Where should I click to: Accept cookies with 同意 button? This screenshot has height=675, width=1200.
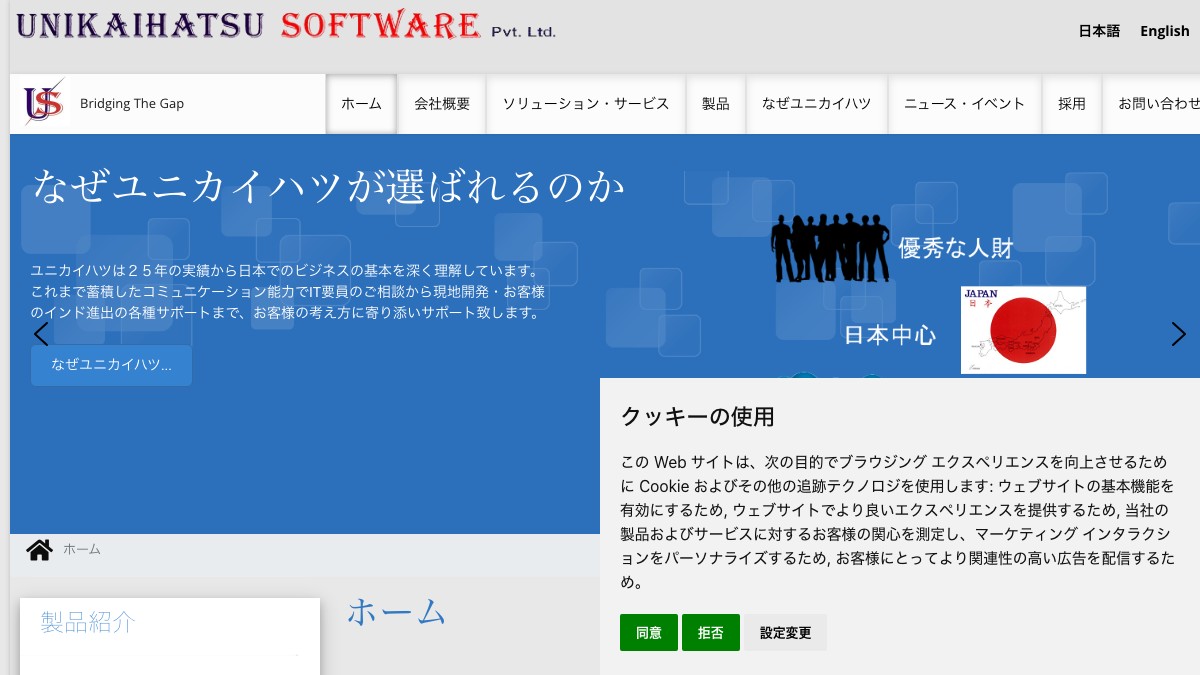tap(649, 633)
